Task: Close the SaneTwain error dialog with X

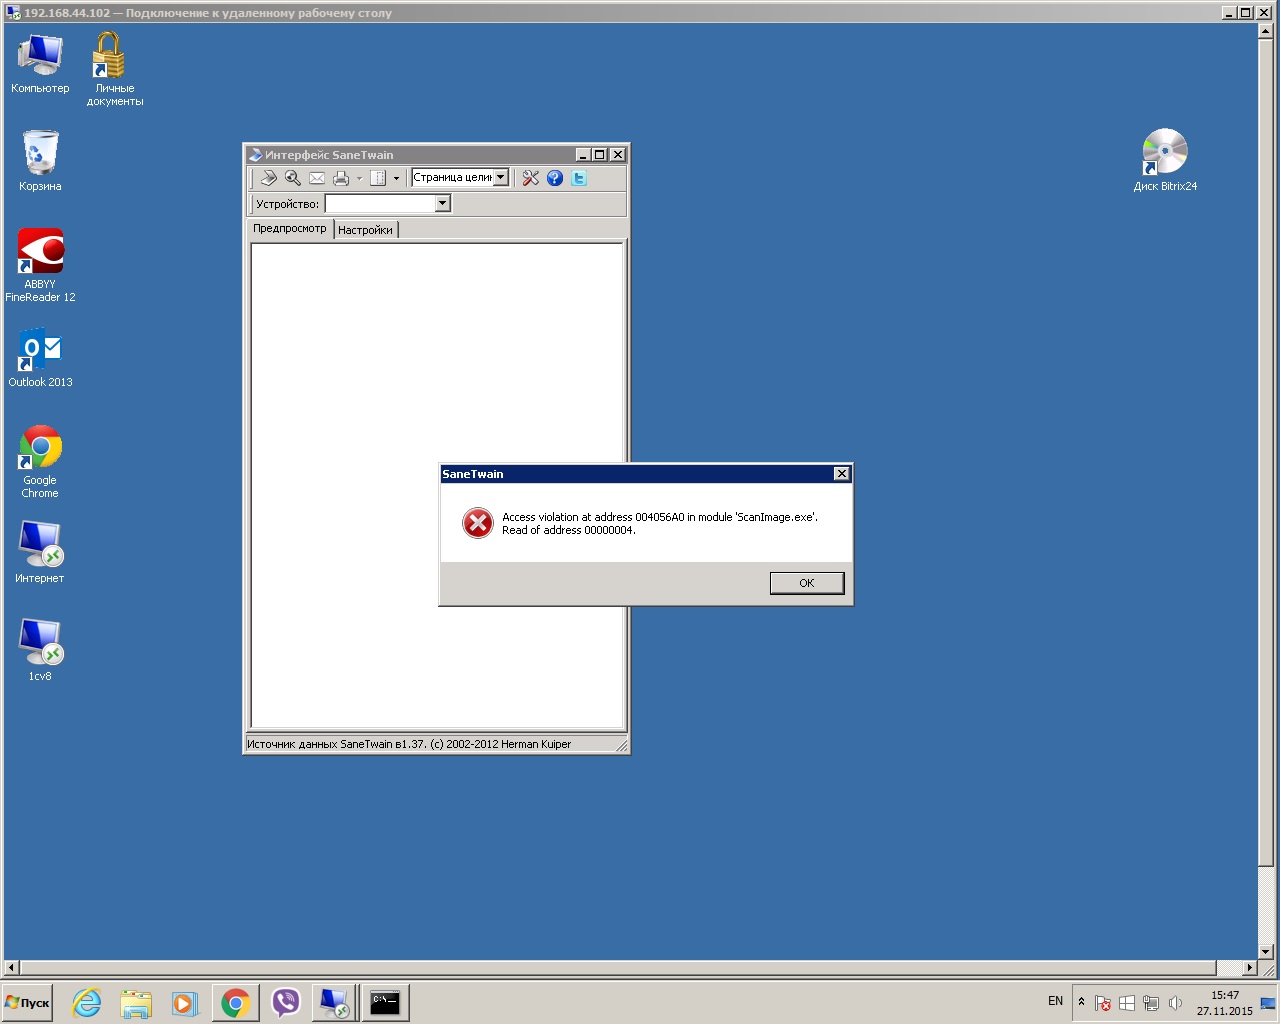Action: pos(841,474)
